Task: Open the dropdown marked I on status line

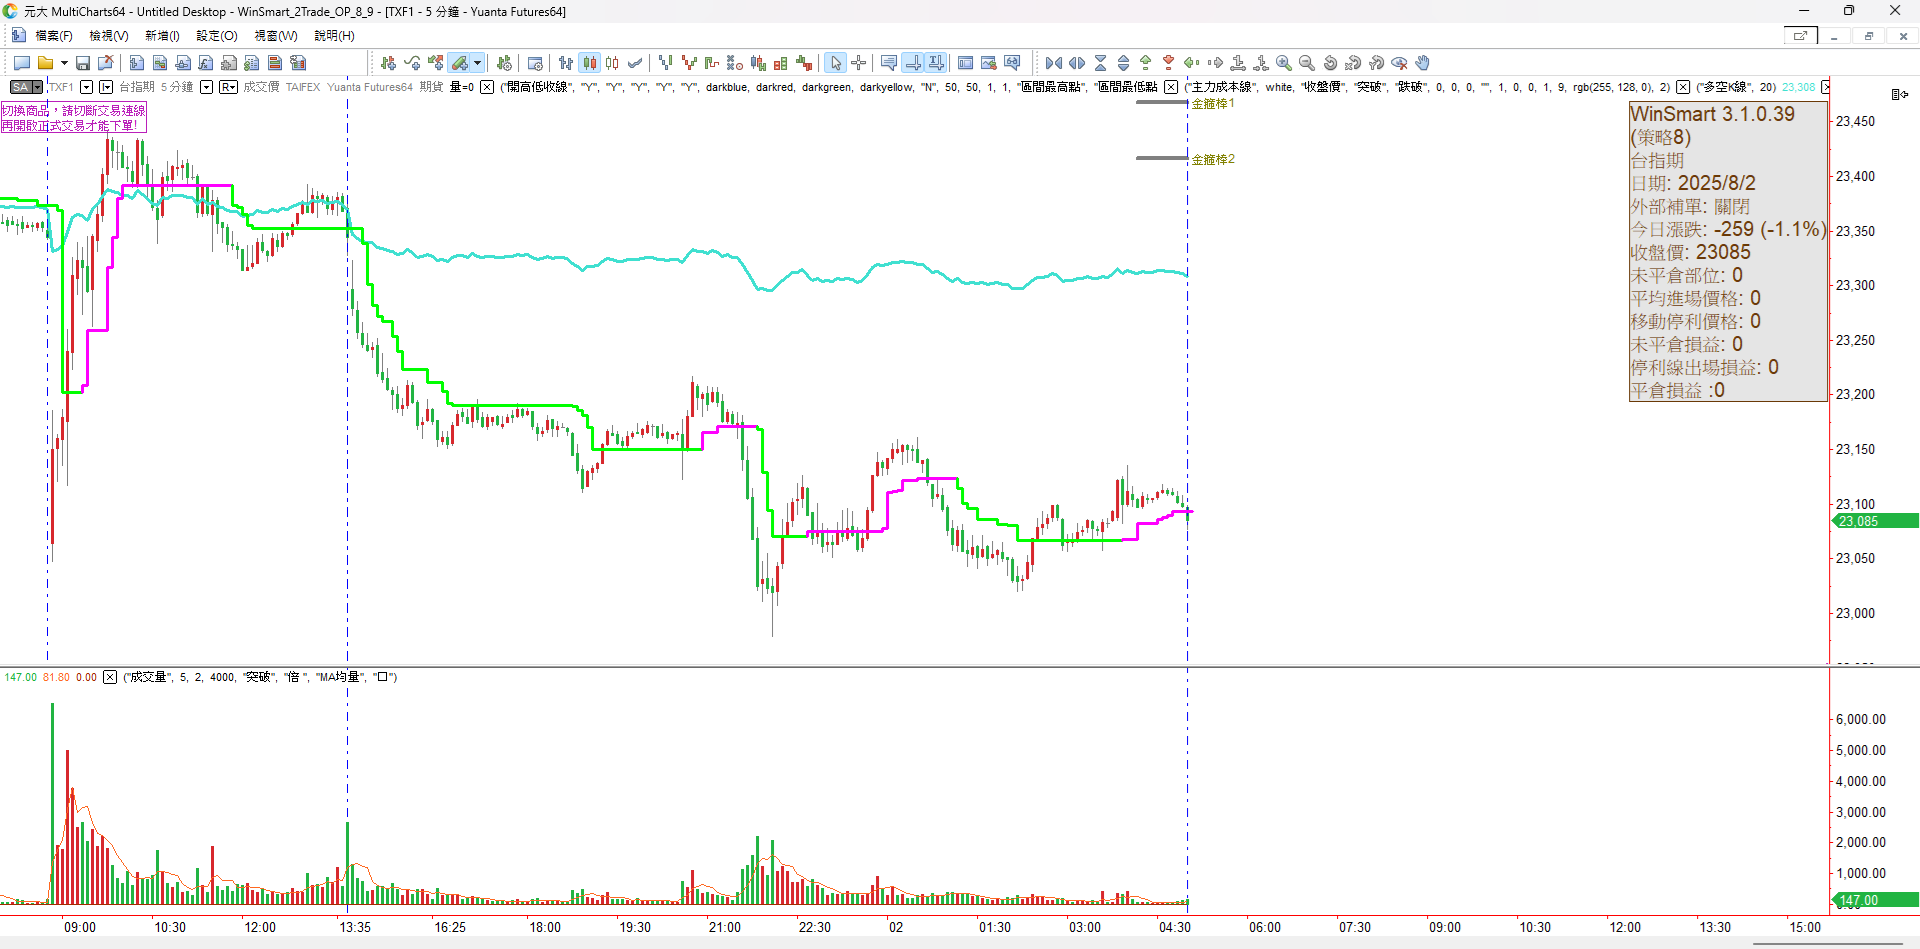Action: point(106,87)
